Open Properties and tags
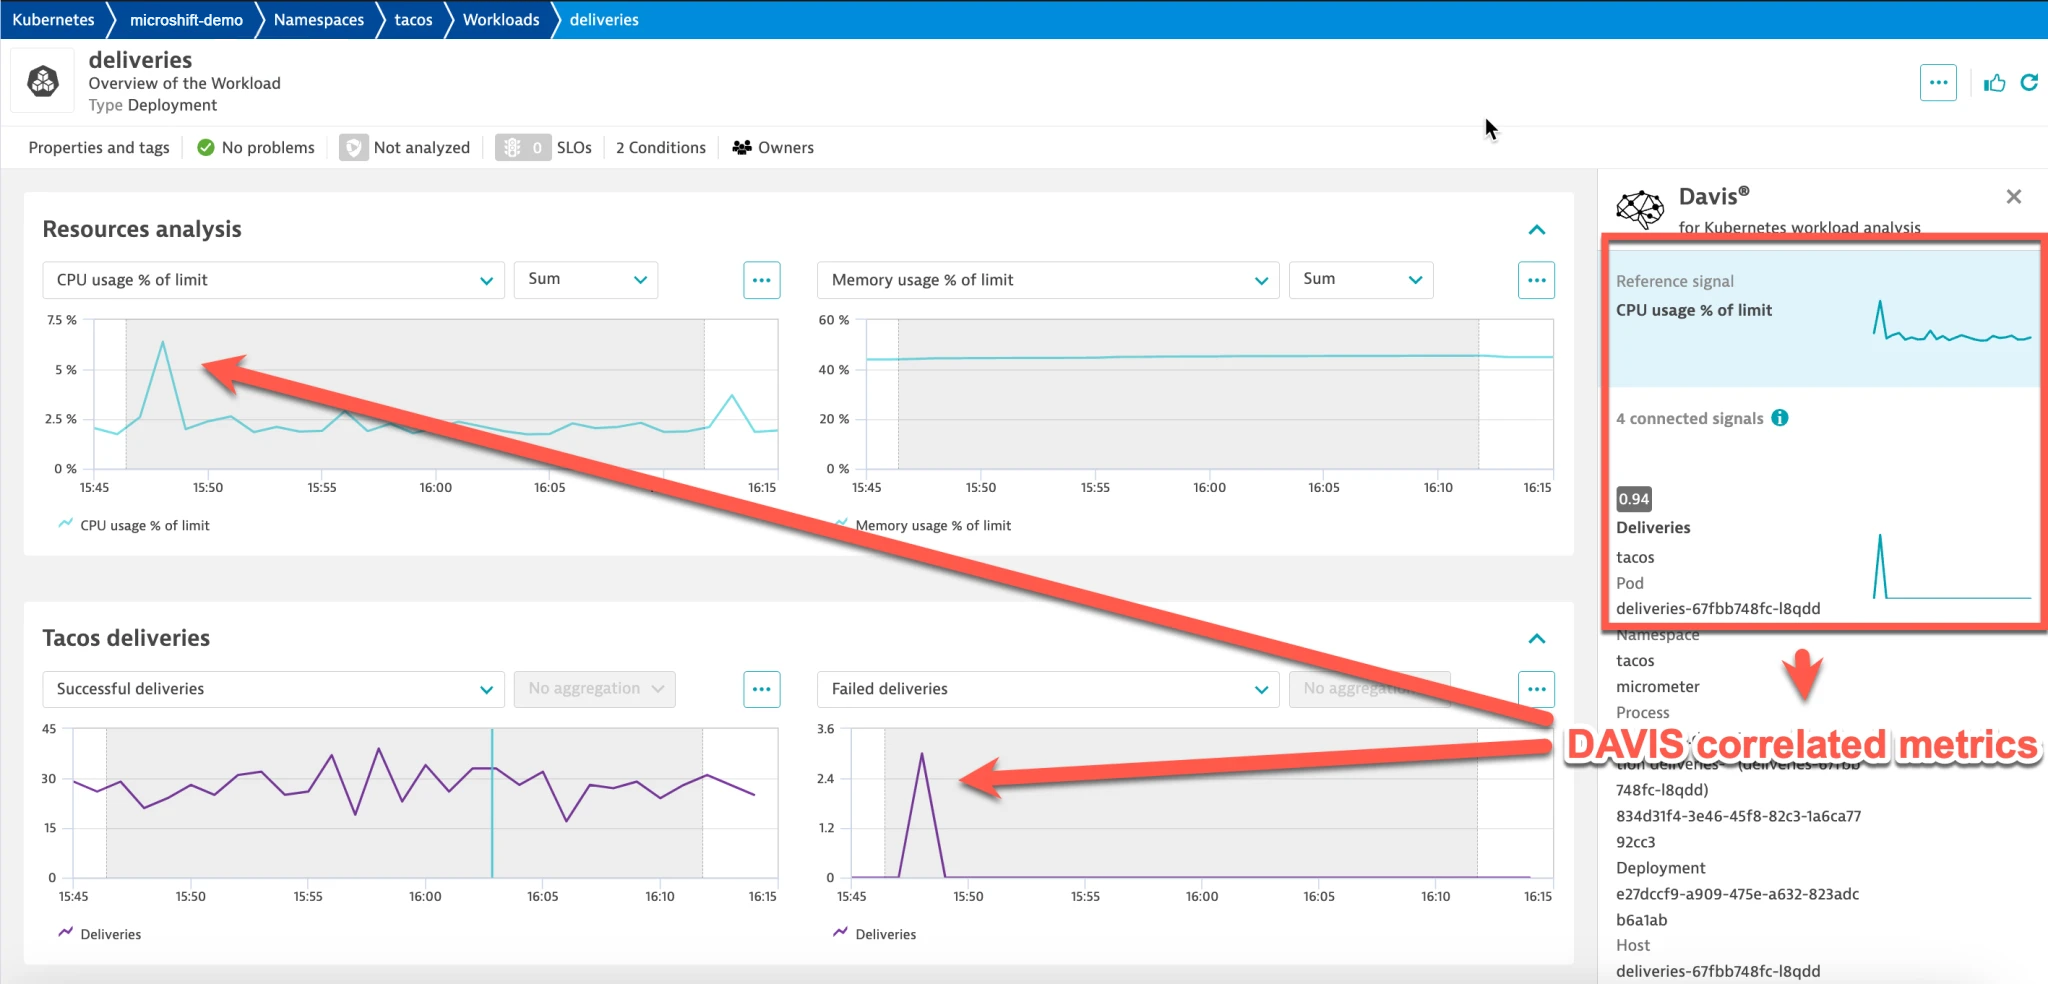2048x984 pixels. tap(99, 148)
